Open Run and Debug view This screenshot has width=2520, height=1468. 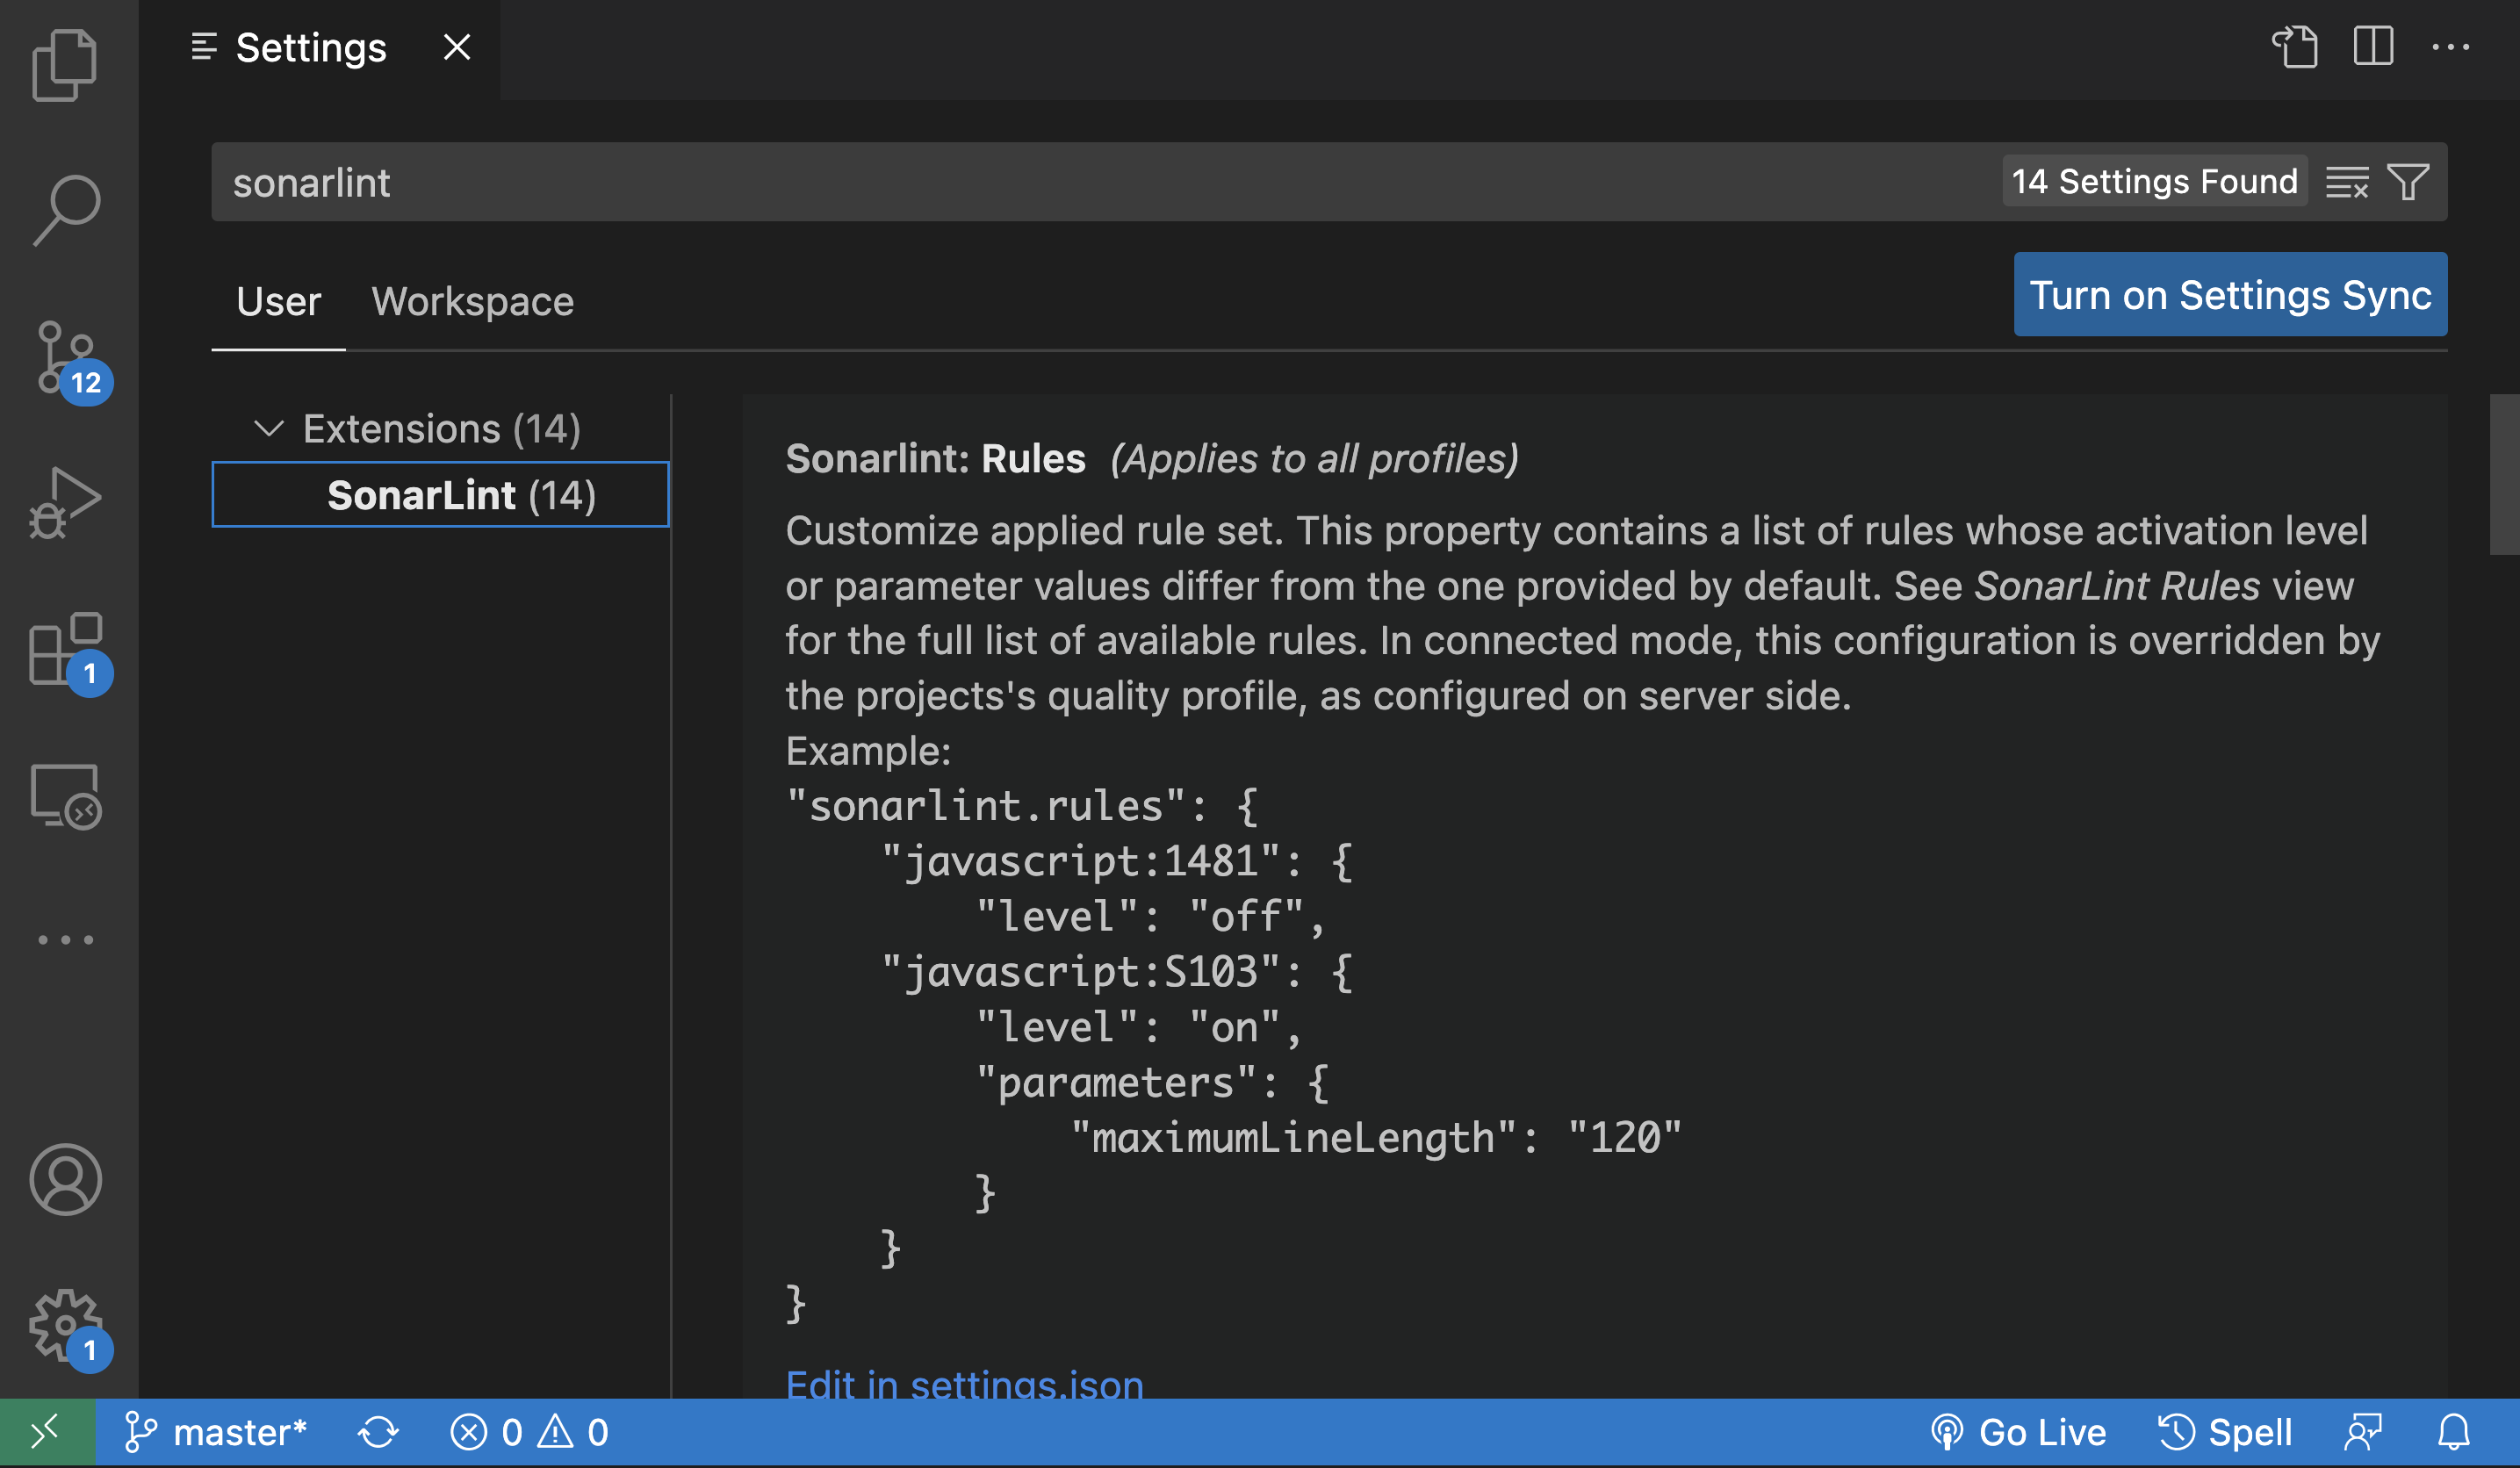click(65, 502)
